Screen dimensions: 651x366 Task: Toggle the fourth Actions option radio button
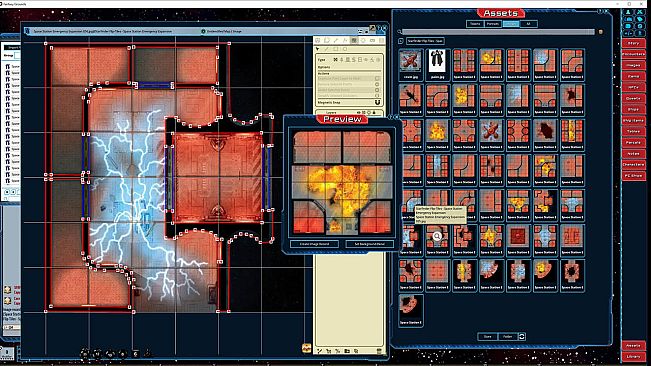click(x=377, y=95)
